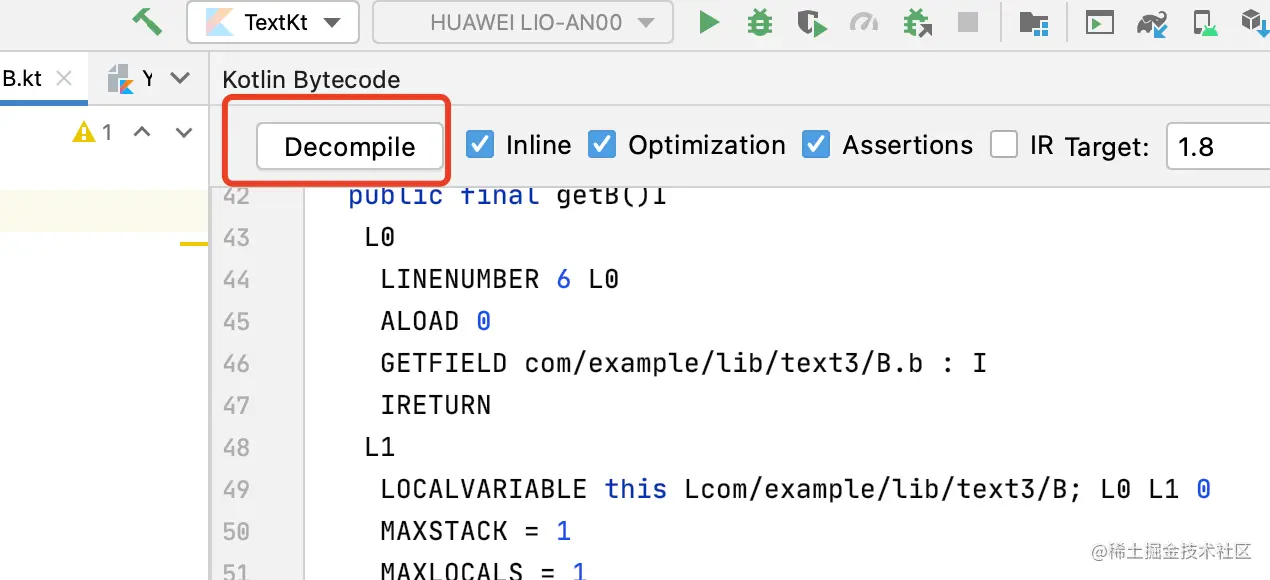Screen dimensions: 1270x580
Task: Open the profiler gauge icon
Action: click(862, 22)
